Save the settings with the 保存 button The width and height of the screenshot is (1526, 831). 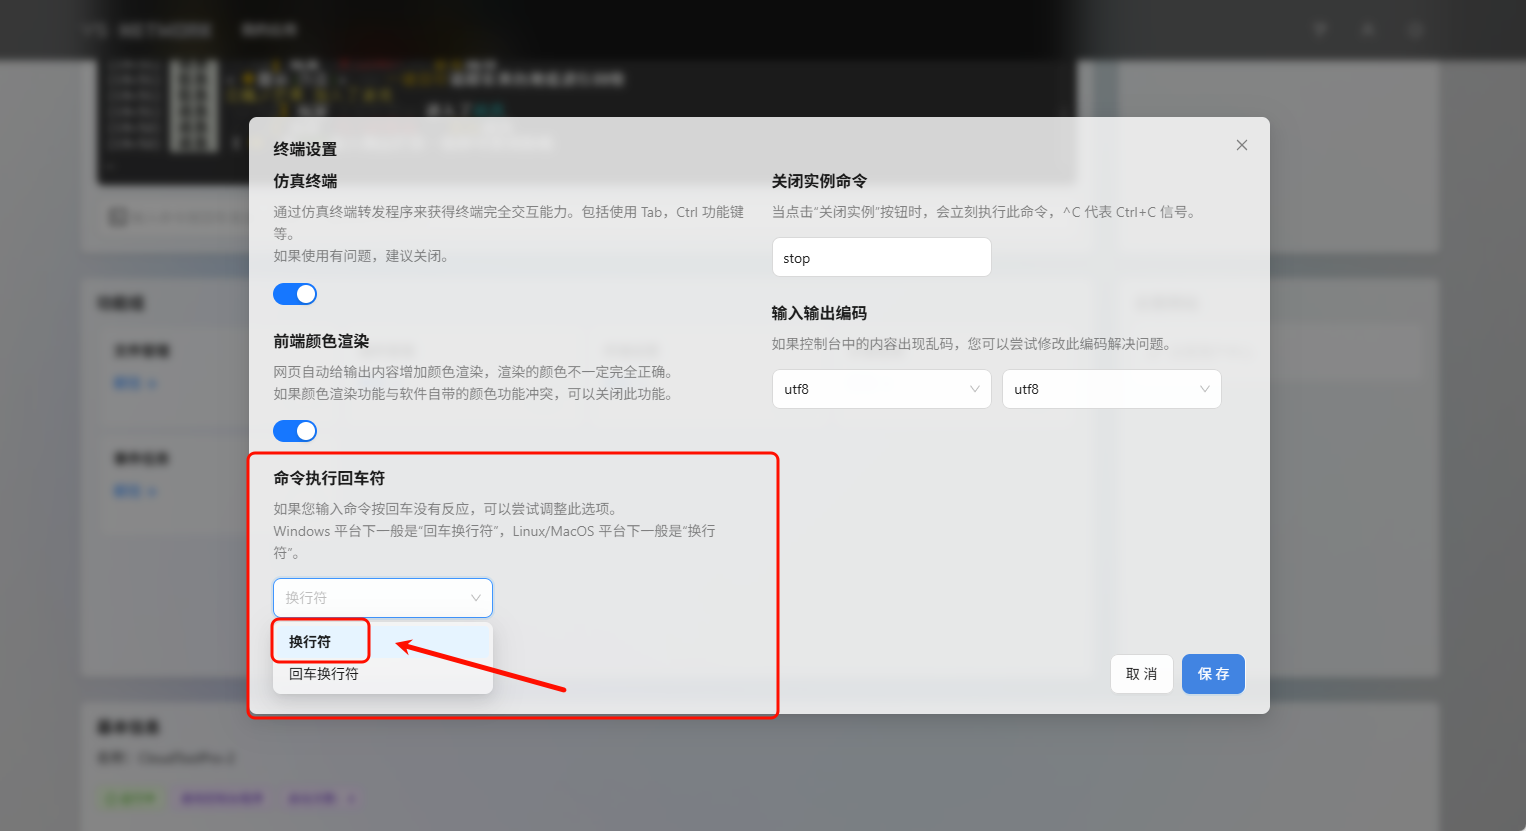pos(1213,674)
